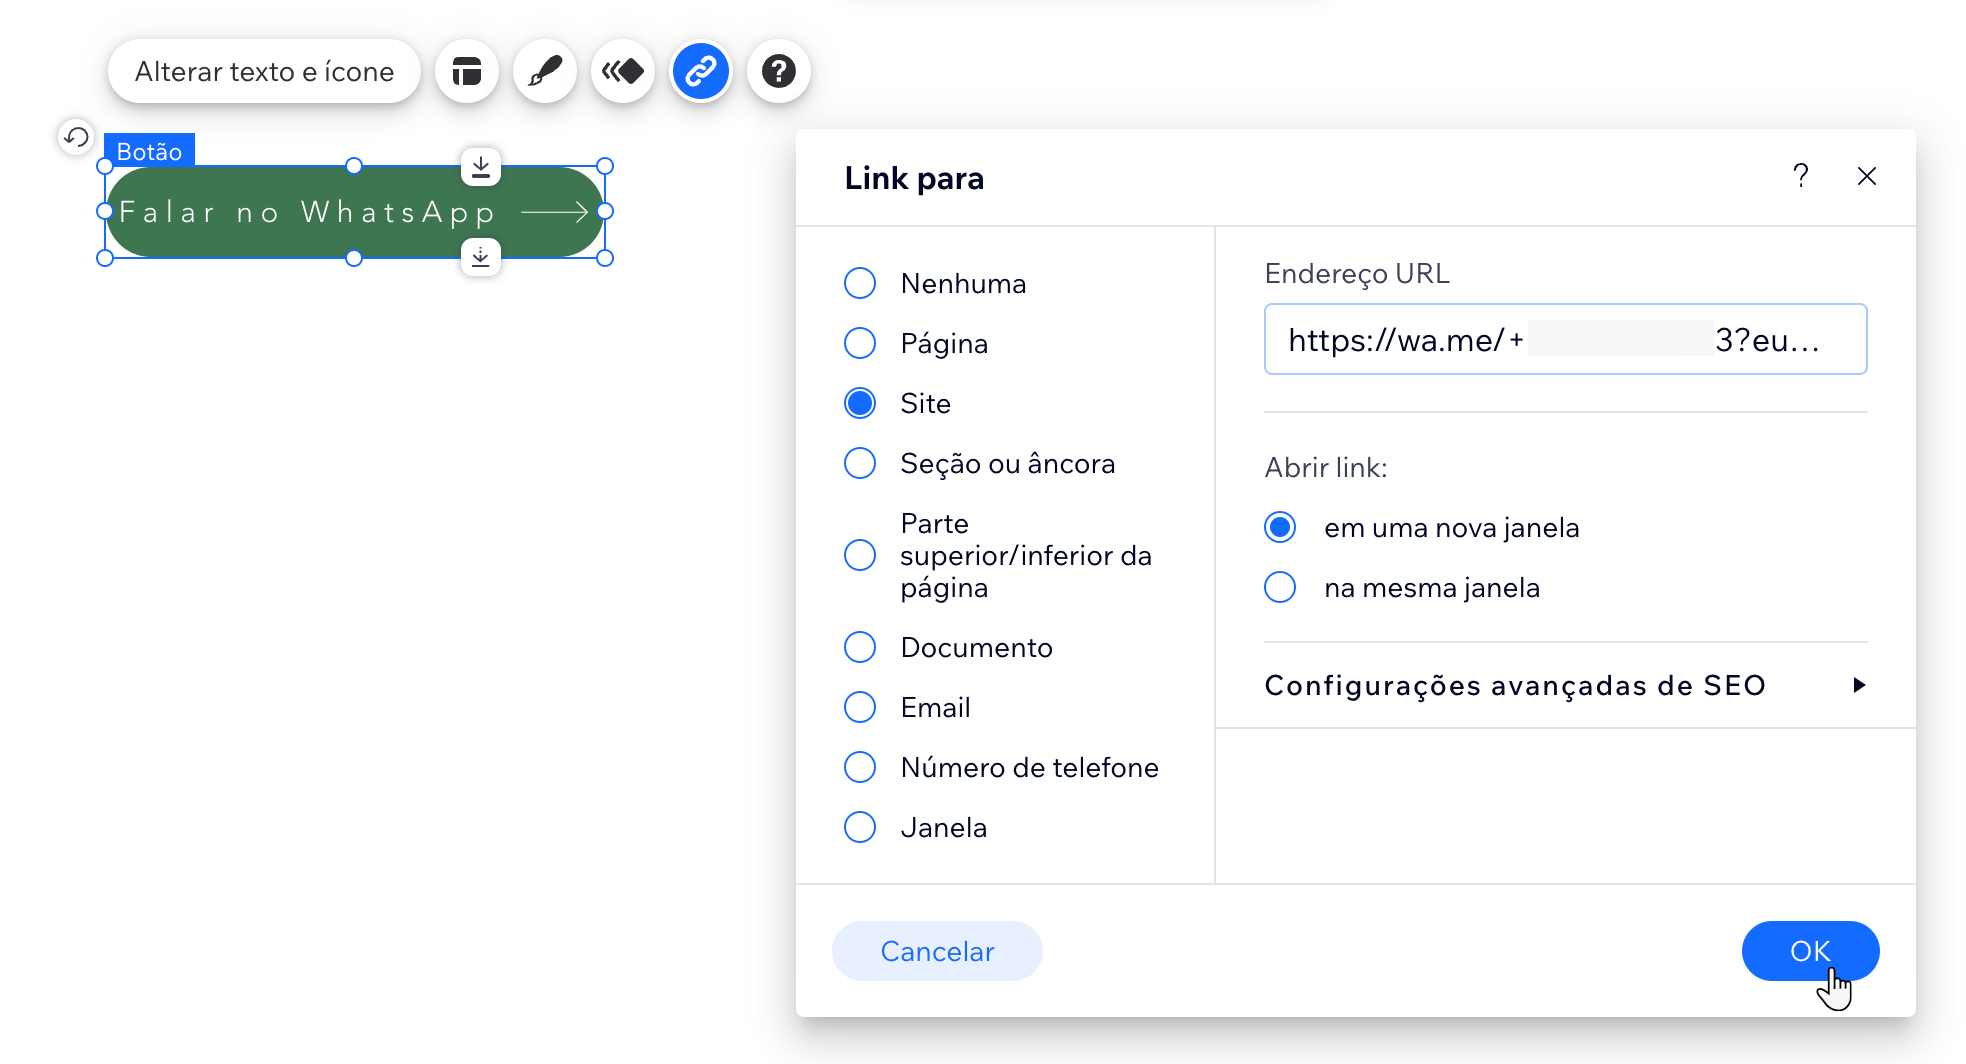Confirm with the OK button

point(1810,951)
